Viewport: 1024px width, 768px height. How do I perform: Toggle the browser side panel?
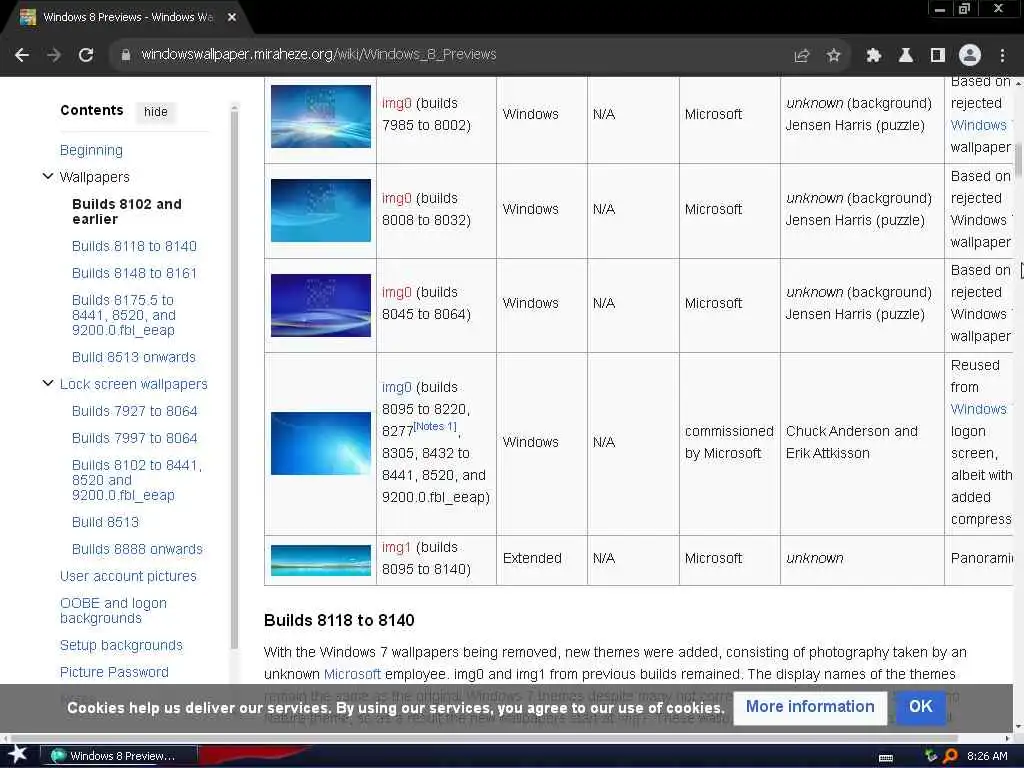click(x=938, y=56)
